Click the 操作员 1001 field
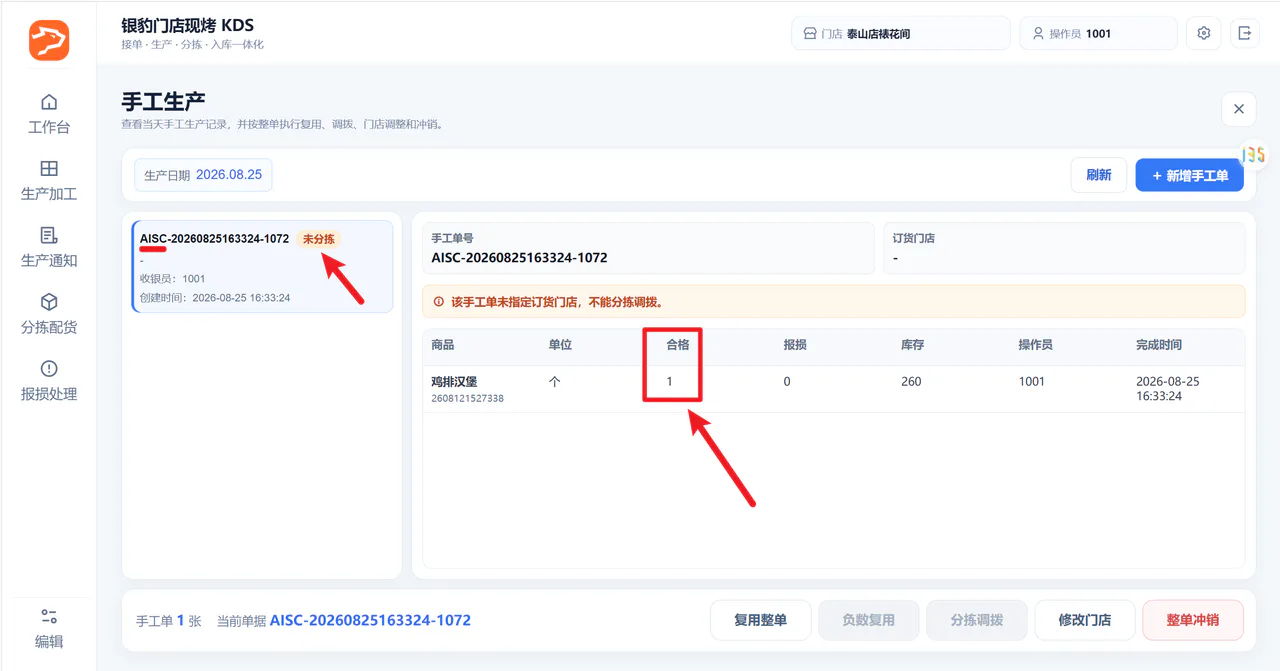Viewport: 1280px width, 671px height. click(x=1098, y=33)
